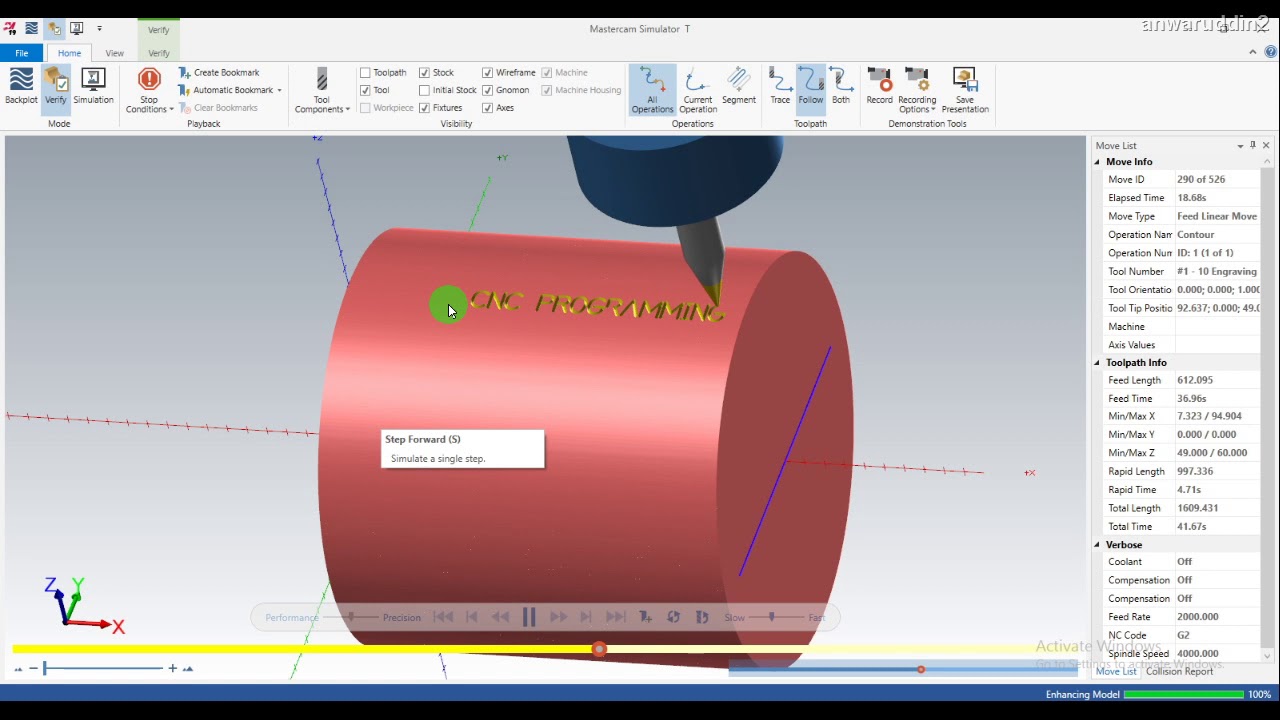This screenshot has height=720, width=1280.
Task: Click the Record button
Action: point(879,86)
